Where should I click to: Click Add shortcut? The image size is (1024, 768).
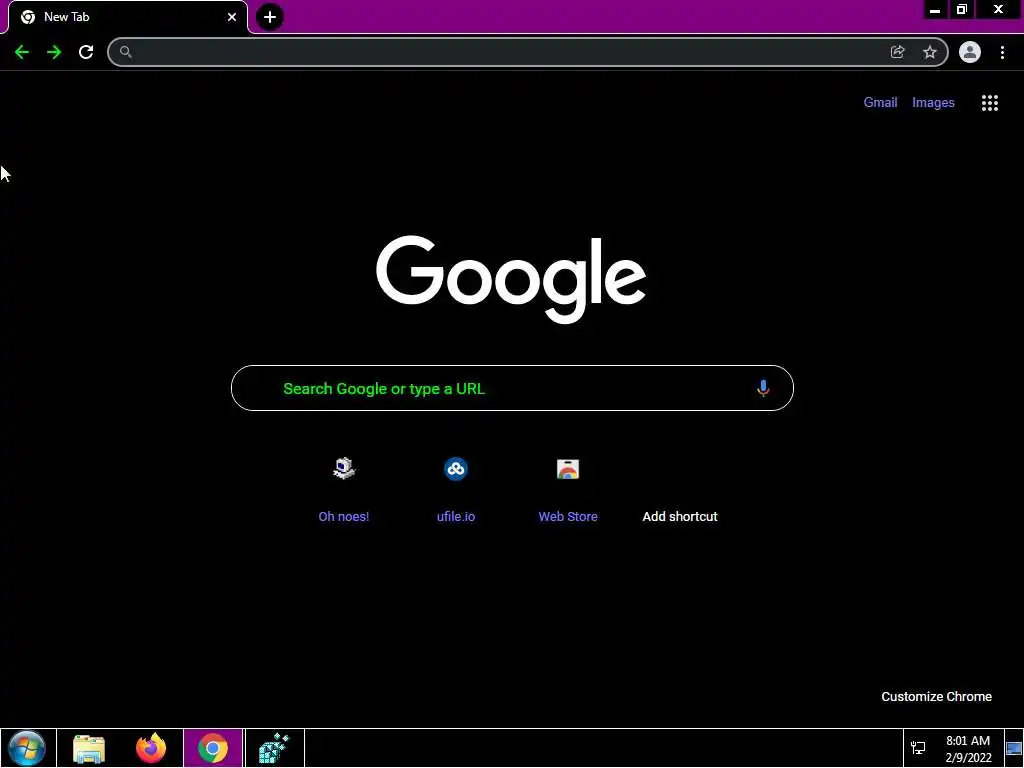(680, 517)
